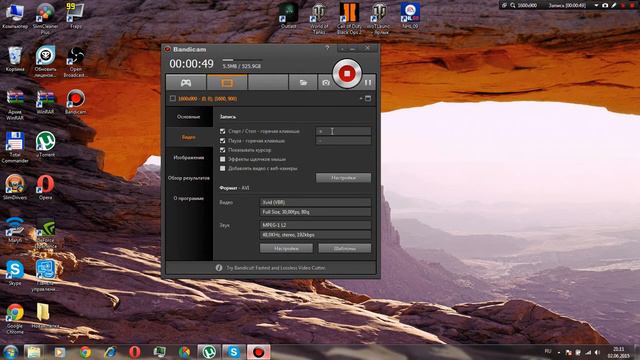640x360 pixels.
Task: Toggle Пауза hotkey checkbox
Action: click(222, 140)
